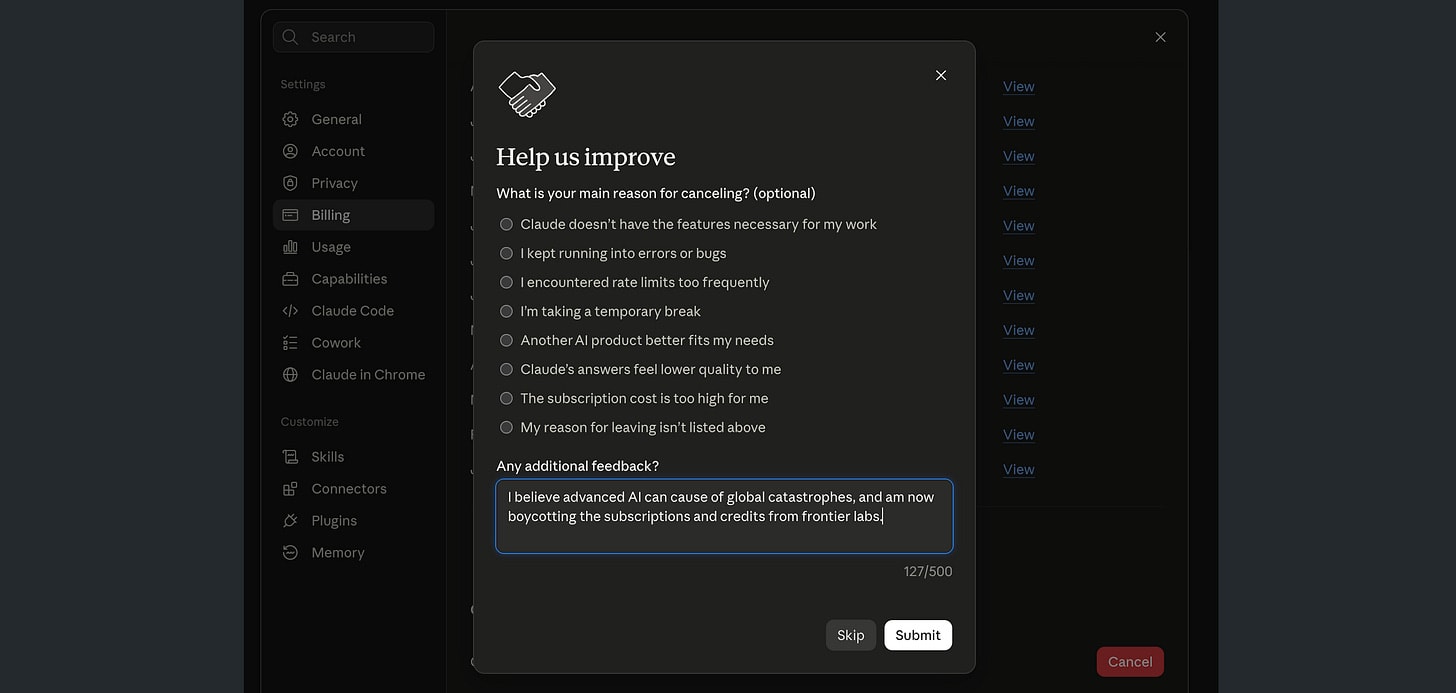The height and width of the screenshot is (693, 1456).
Task: Click the Search settings field
Action: tap(353, 37)
